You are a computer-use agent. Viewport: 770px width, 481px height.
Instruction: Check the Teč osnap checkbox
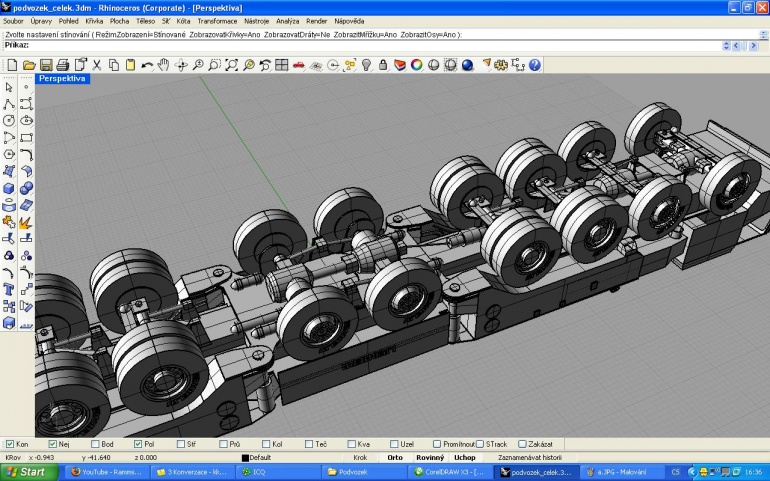coord(309,444)
